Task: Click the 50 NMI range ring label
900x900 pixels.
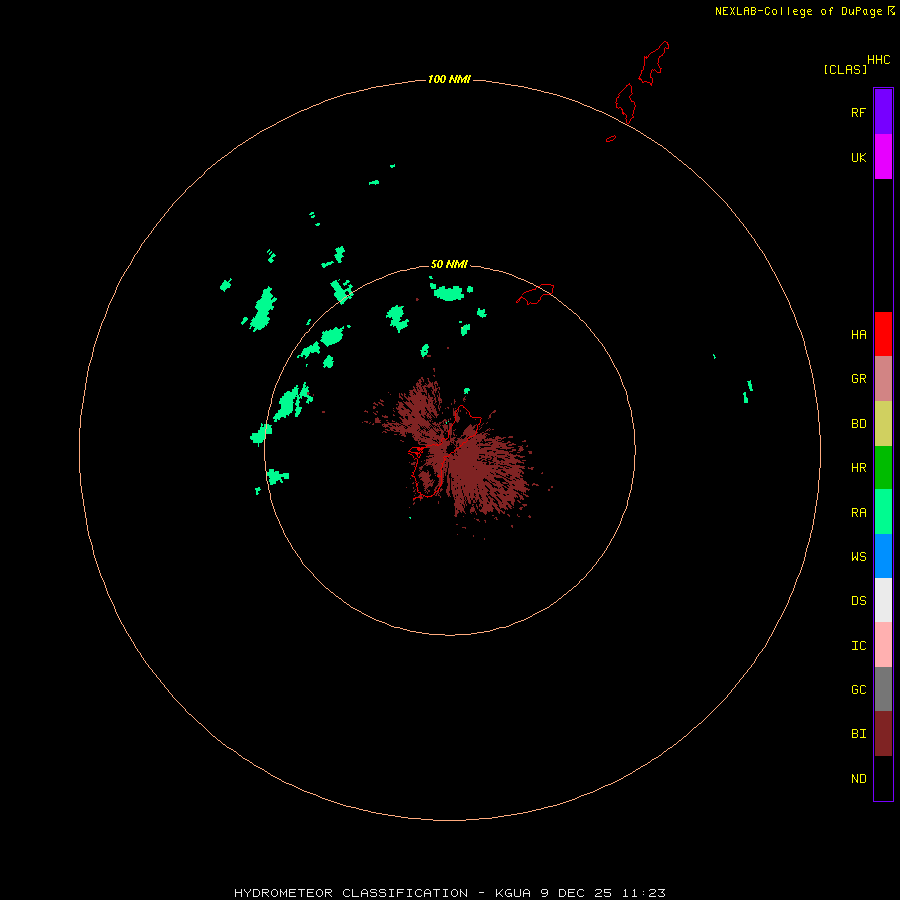Action: tap(449, 264)
